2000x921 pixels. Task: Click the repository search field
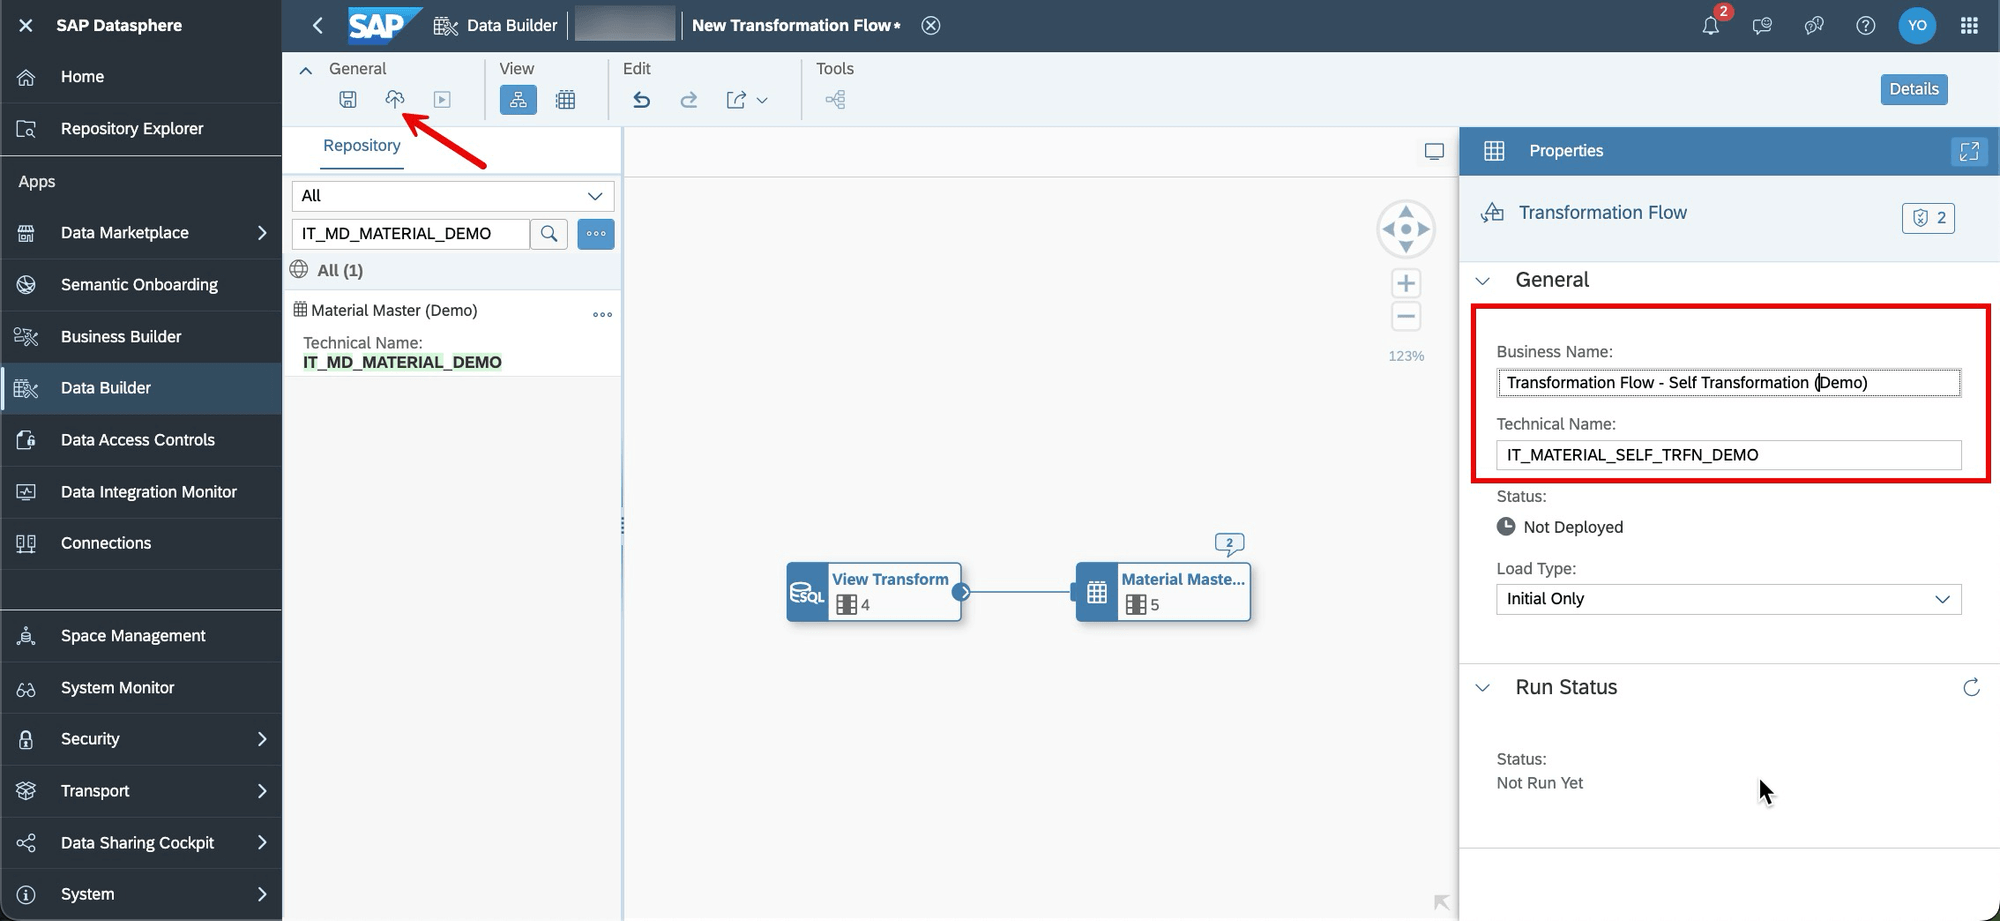(411, 234)
